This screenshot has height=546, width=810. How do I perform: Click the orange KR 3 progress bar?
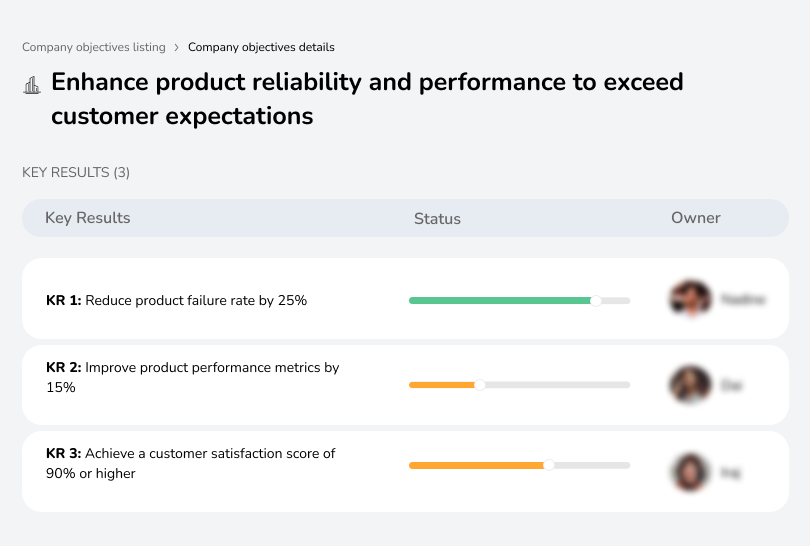coord(477,465)
